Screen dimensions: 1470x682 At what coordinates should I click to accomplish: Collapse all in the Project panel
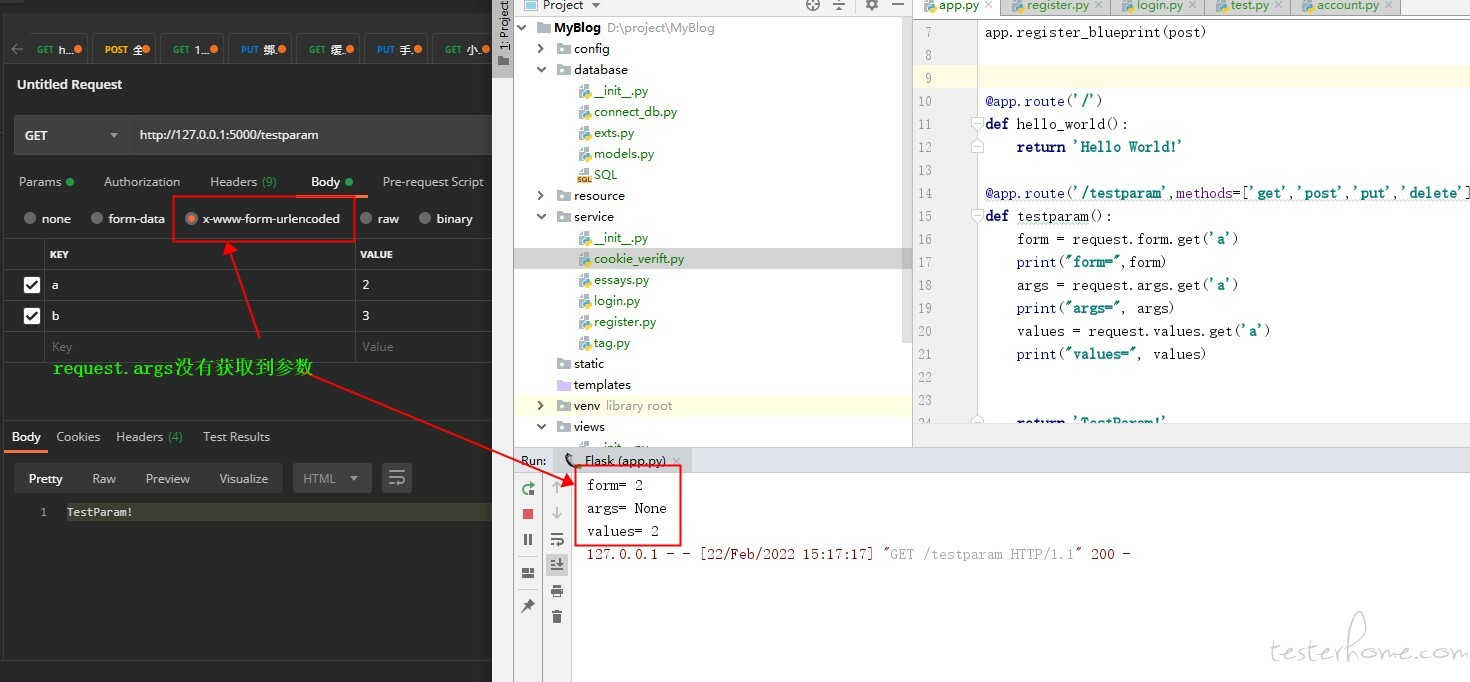pyautogui.click(x=840, y=5)
